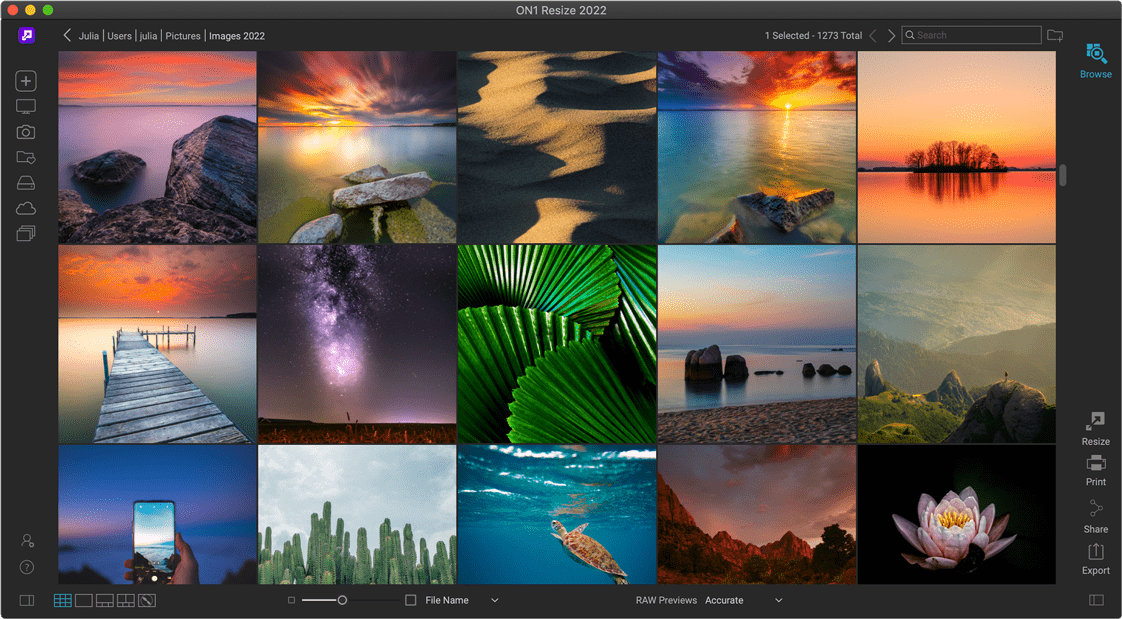Click the "1 Selected - 1273 Total" text

(813, 36)
